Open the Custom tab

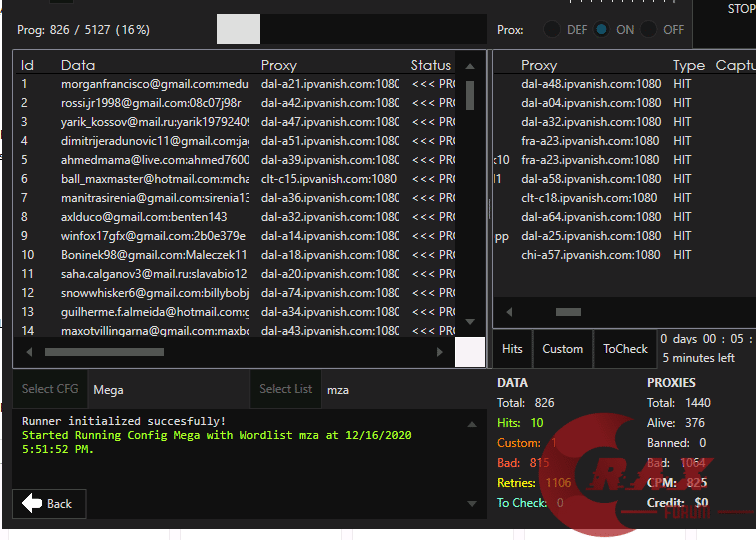pyautogui.click(x=562, y=349)
